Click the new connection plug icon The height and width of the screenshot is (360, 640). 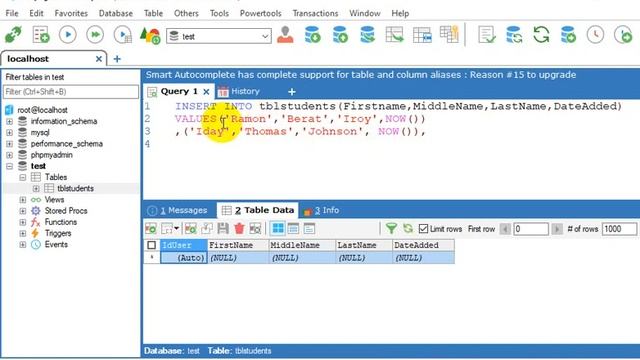coord(14,35)
